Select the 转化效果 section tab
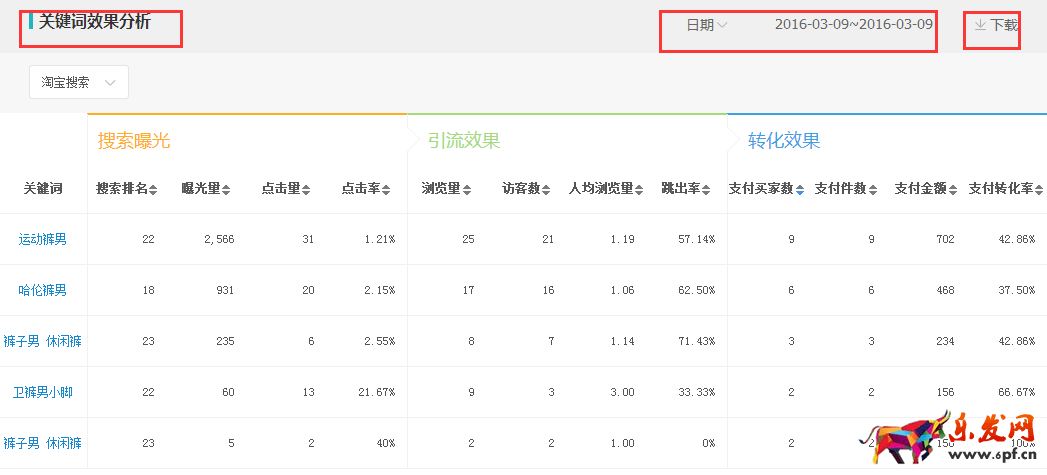Screen dimensions: 1047x475 [783, 141]
